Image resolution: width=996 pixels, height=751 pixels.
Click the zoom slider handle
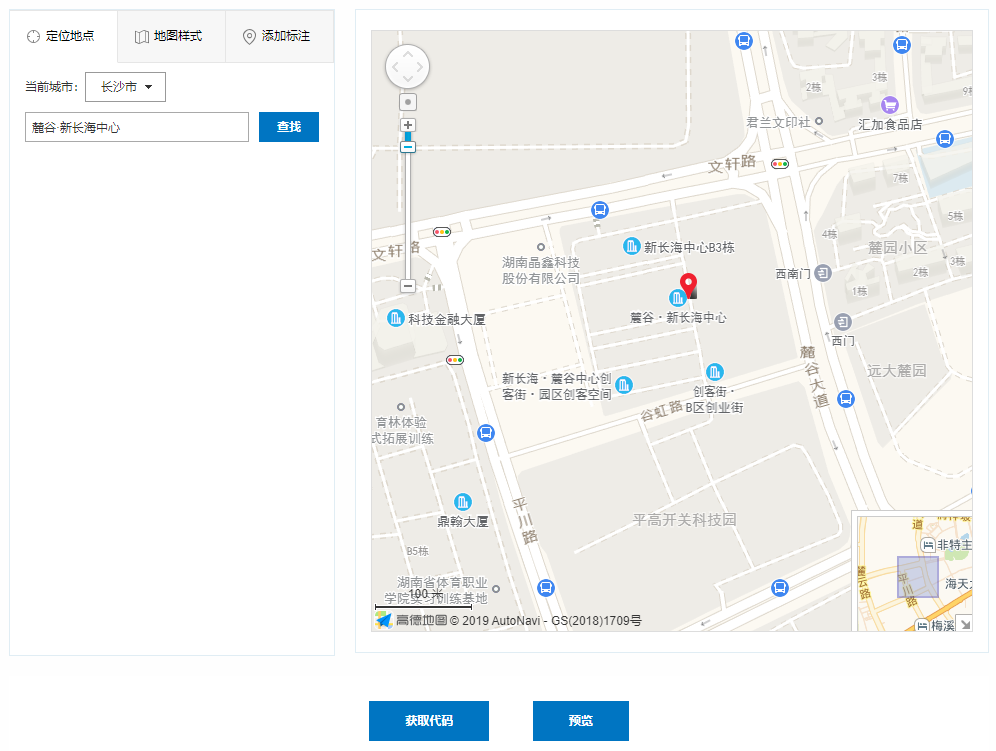coord(408,147)
